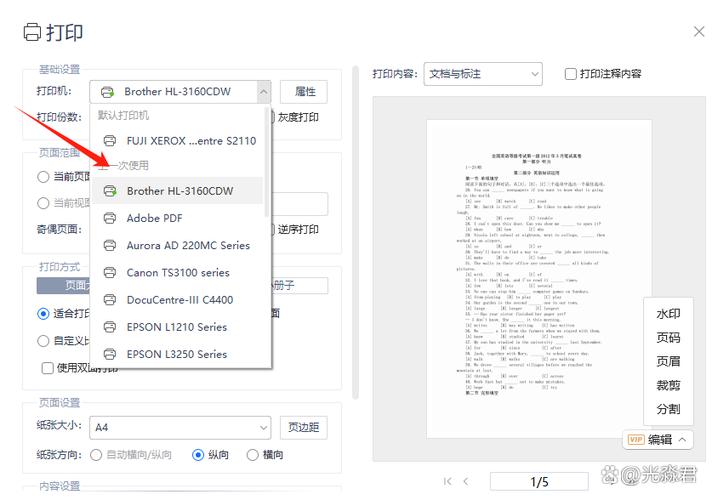
Task: Choose 裁剪 crop option
Action: (668, 385)
